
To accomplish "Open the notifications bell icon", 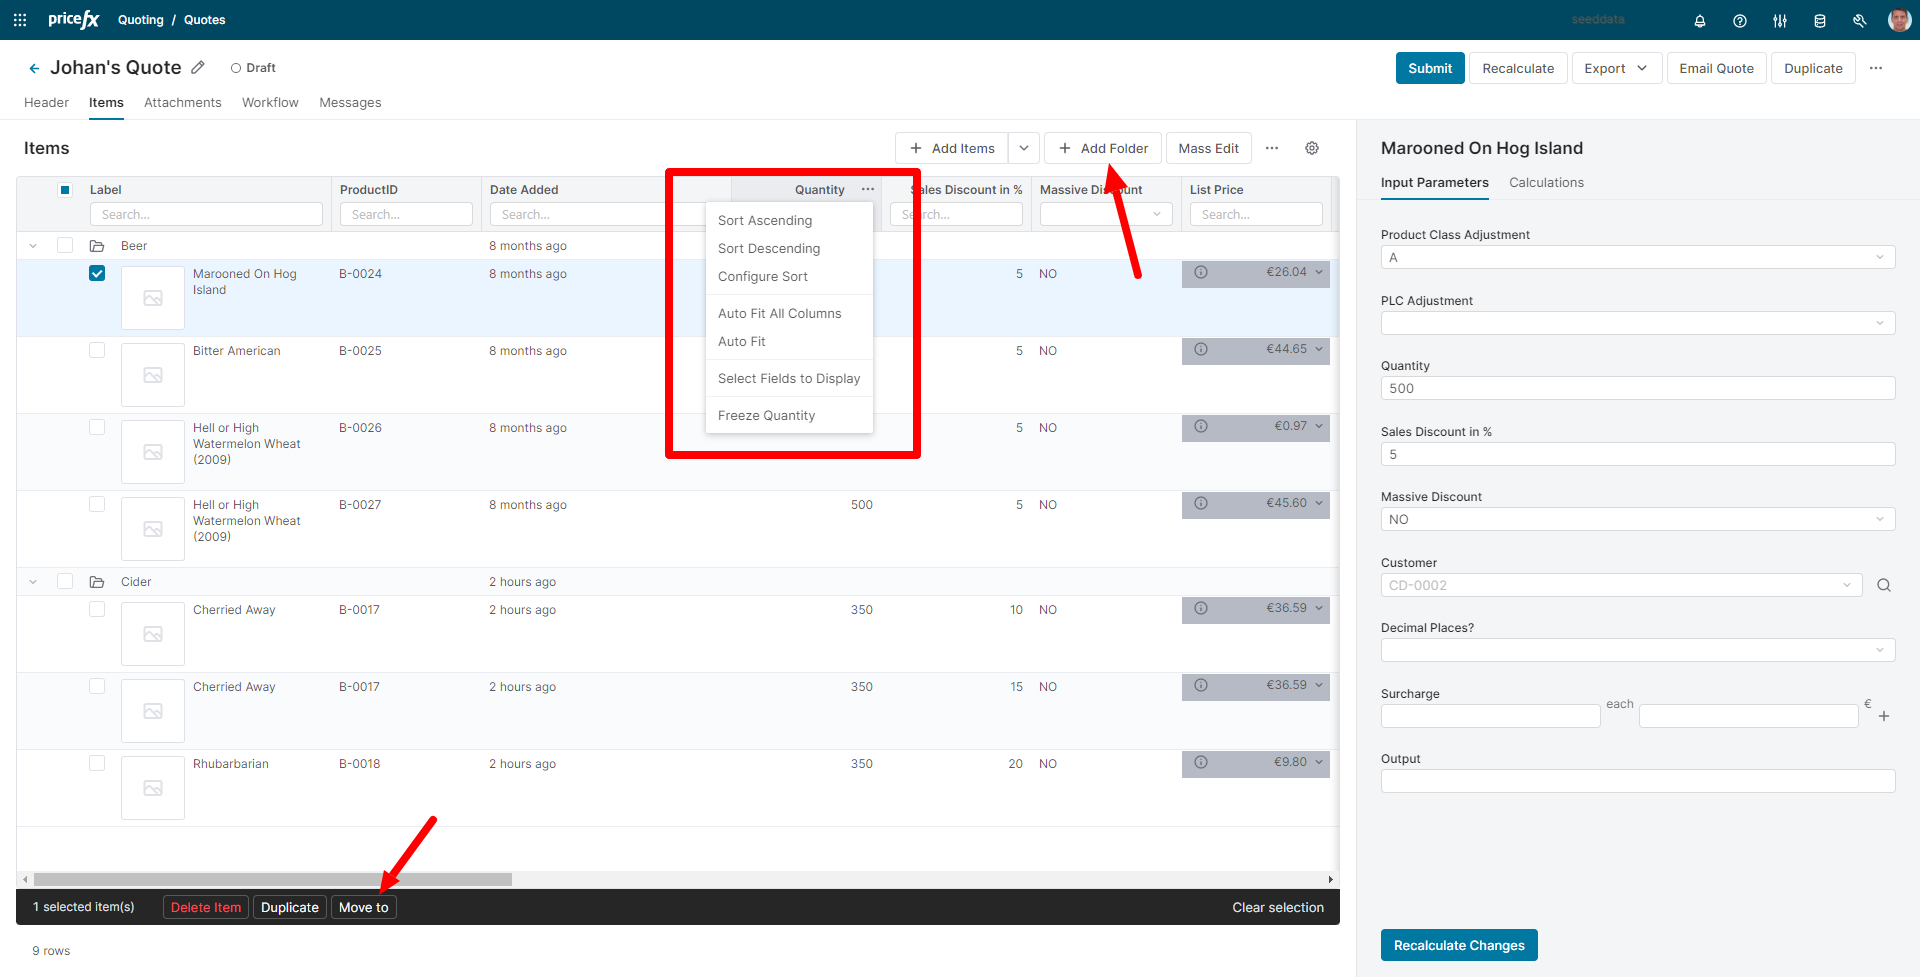I will (x=1699, y=21).
